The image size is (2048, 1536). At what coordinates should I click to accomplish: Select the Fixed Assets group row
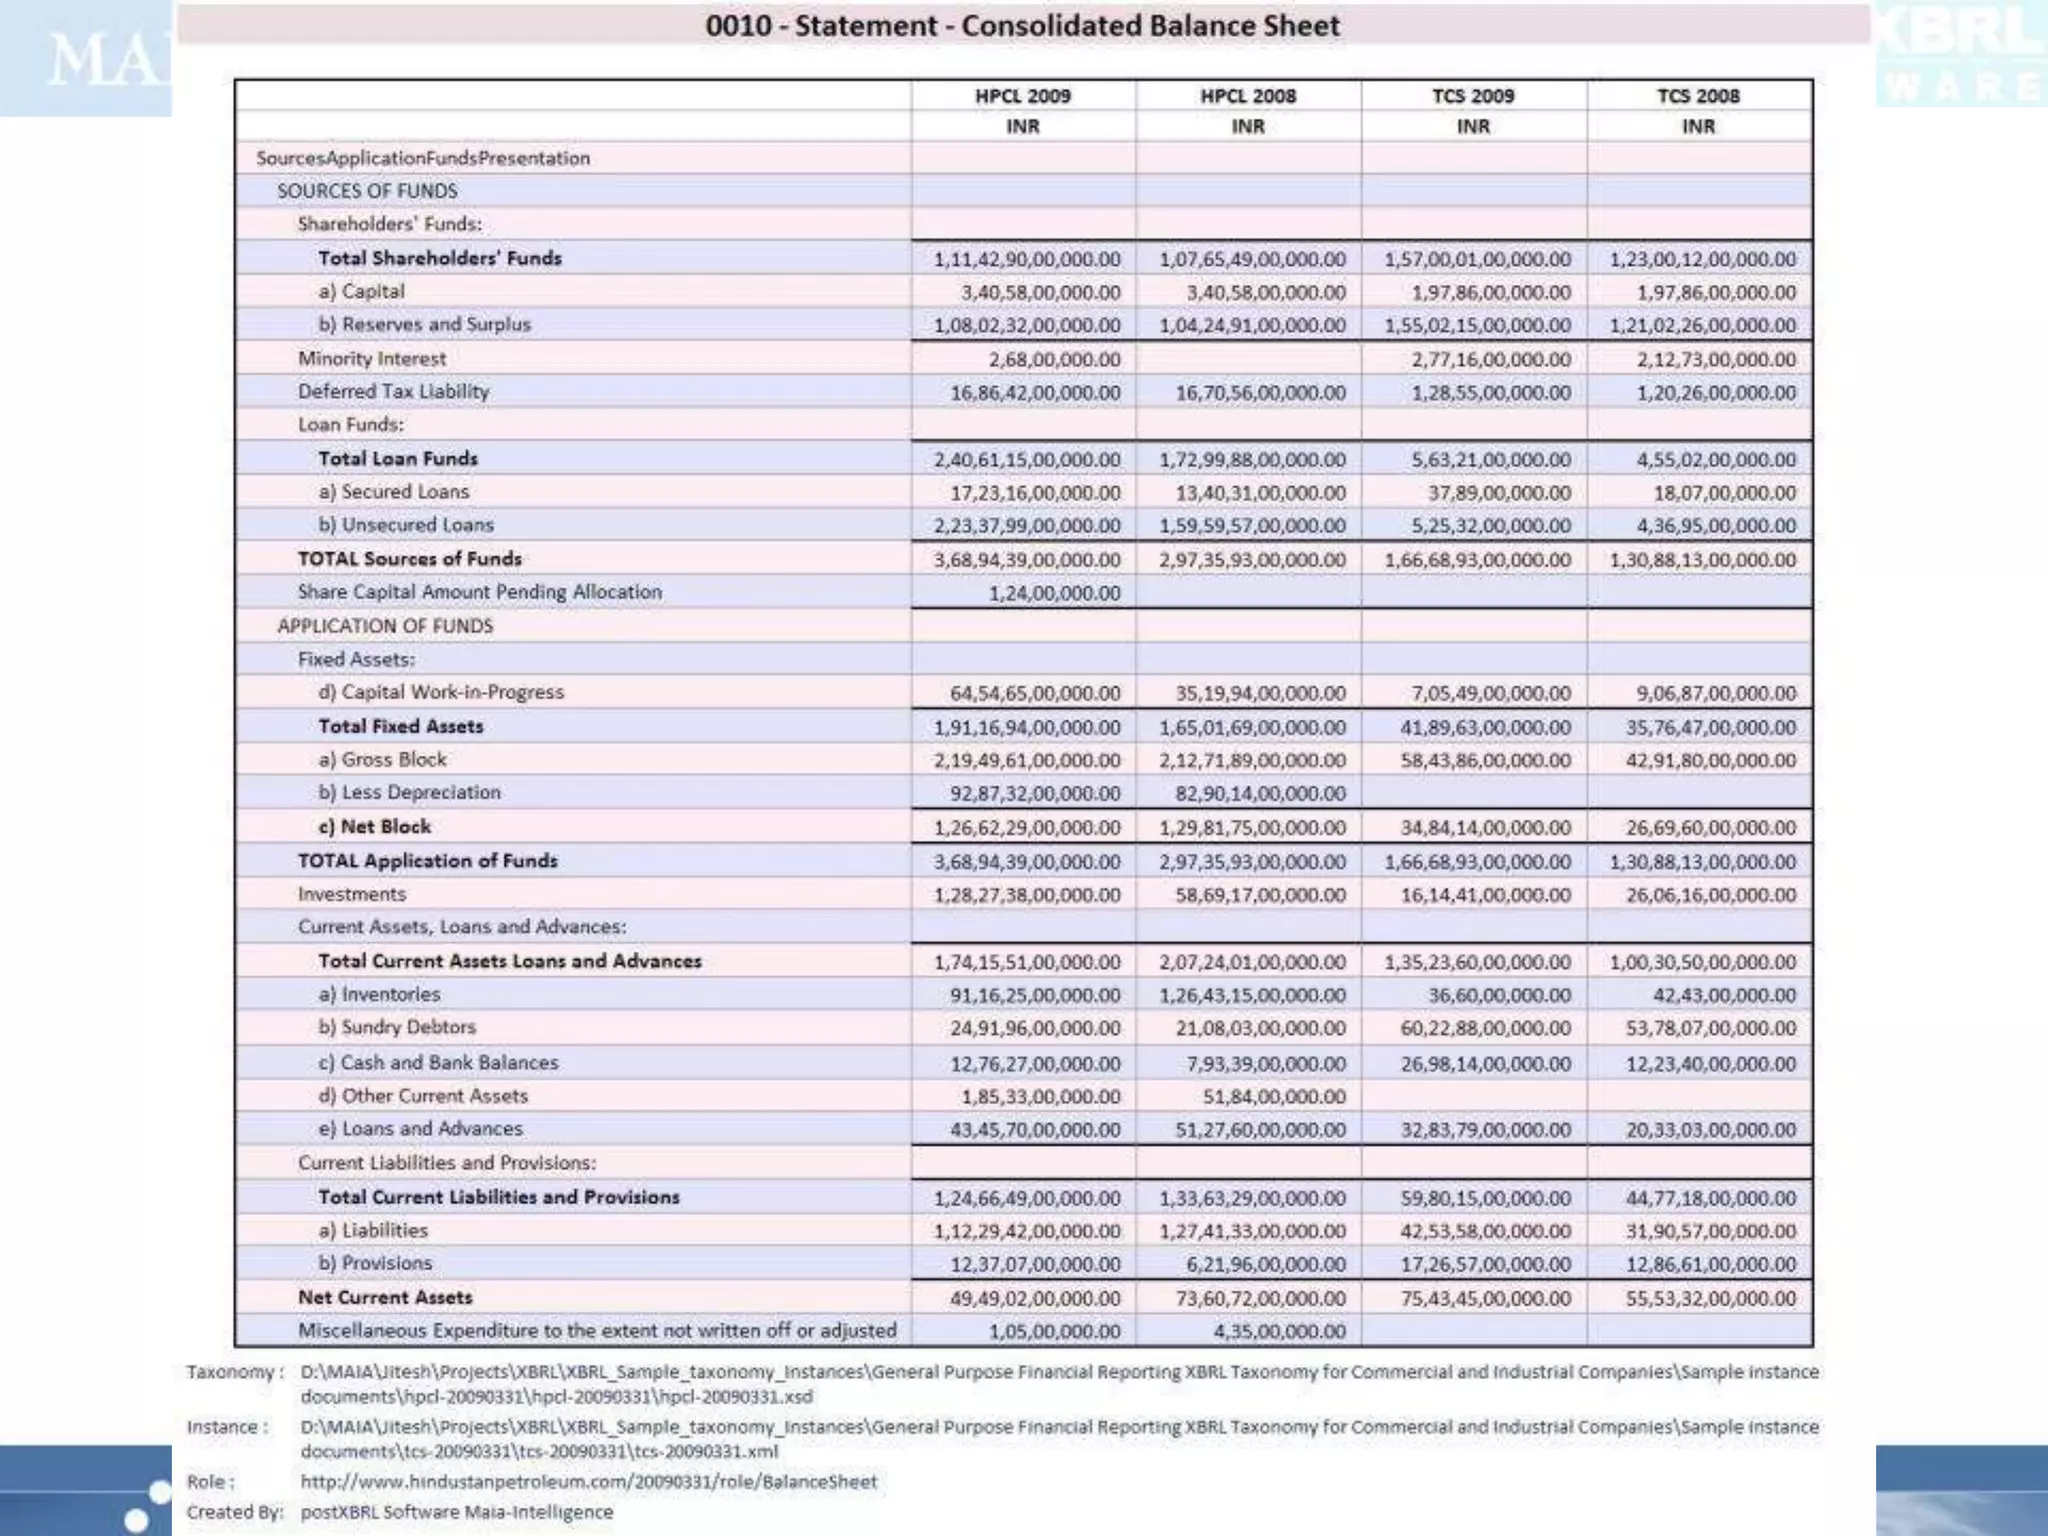pos(356,659)
